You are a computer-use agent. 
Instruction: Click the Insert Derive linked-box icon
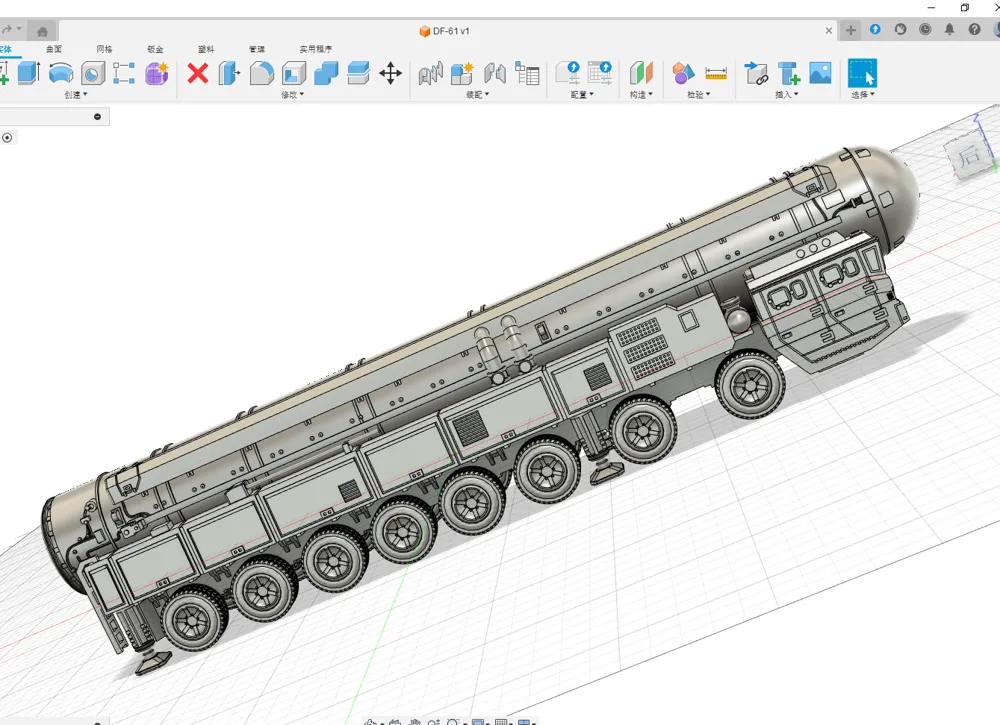coord(756,73)
